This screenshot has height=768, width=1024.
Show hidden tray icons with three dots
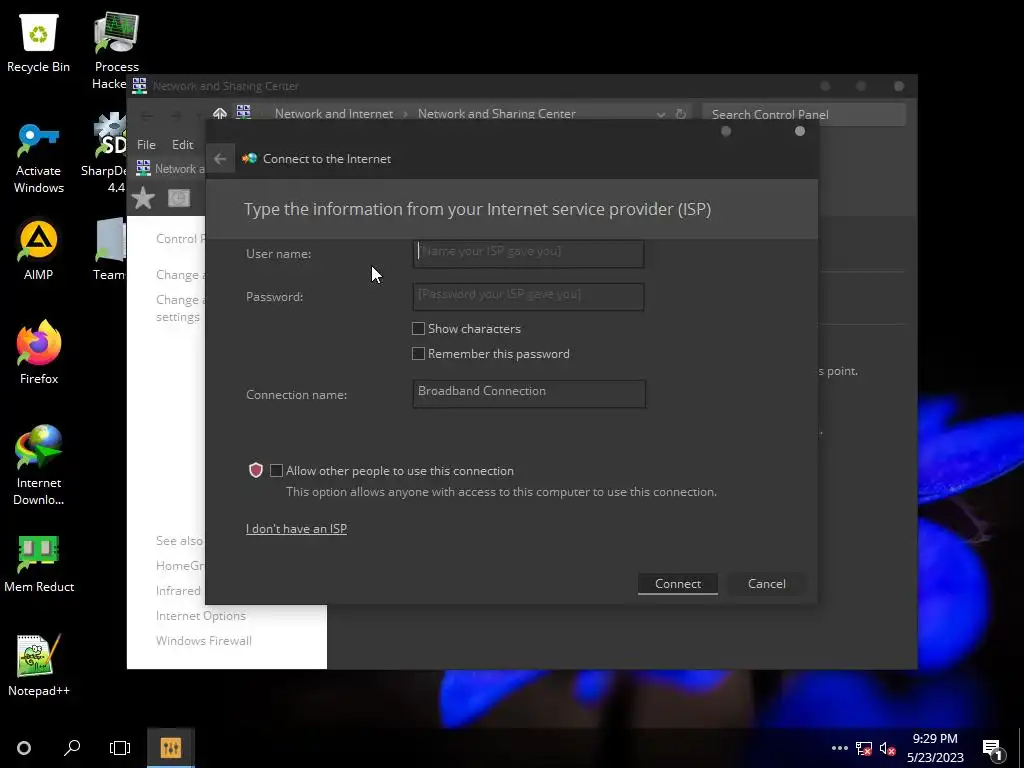[840, 748]
